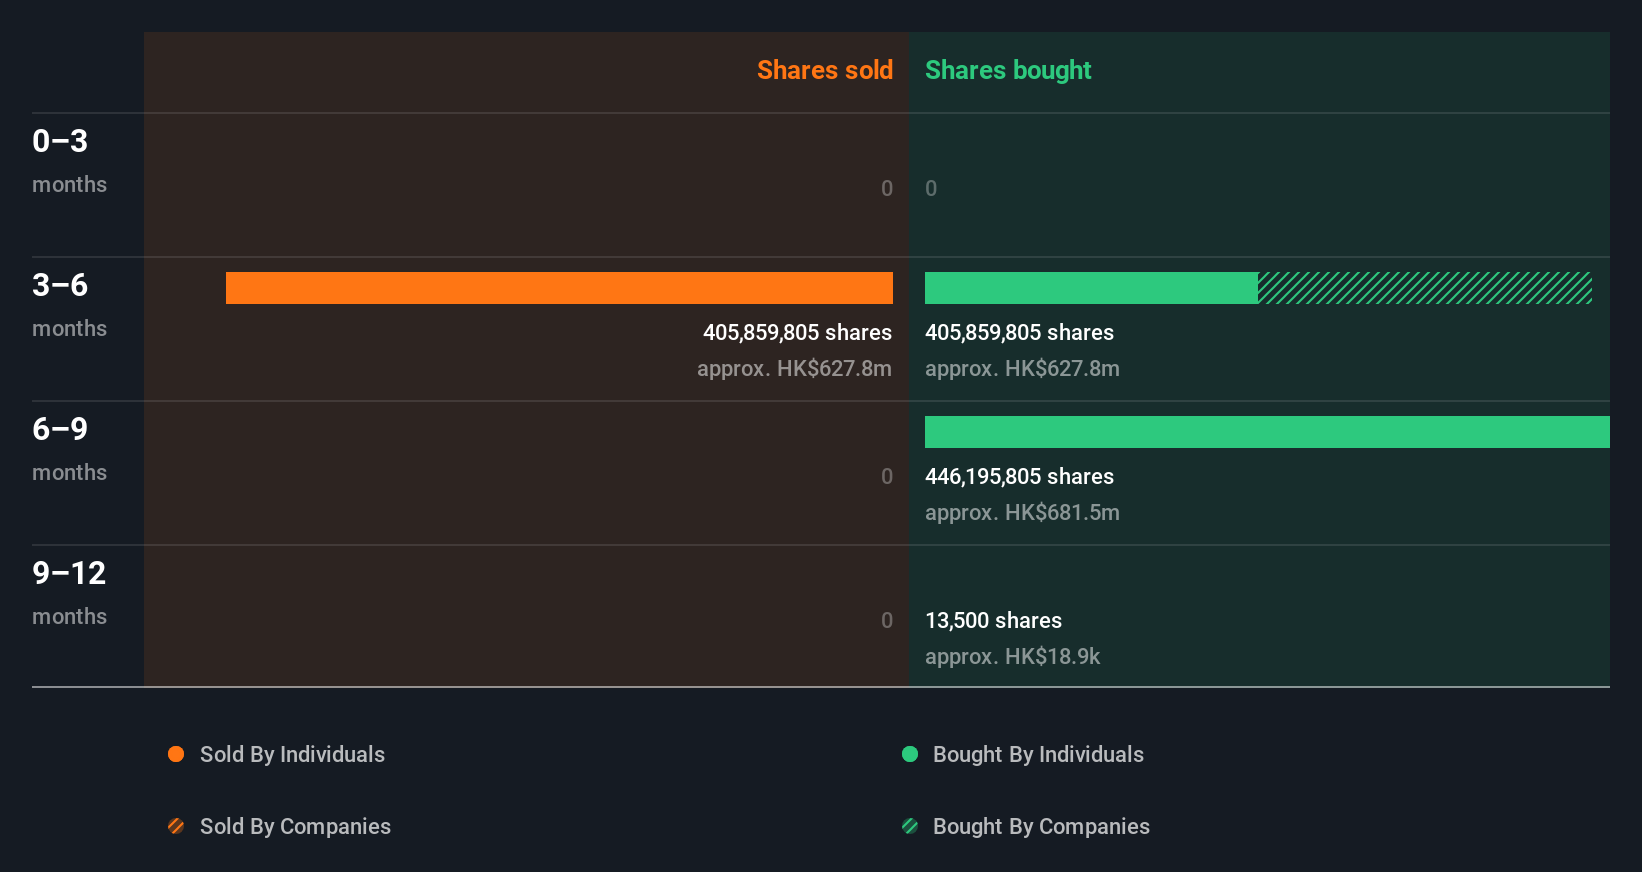The height and width of the screenshot is (872, 1642).
Task: Click the 0 sold value in 6–9 months row
Action: pos(887,476)
